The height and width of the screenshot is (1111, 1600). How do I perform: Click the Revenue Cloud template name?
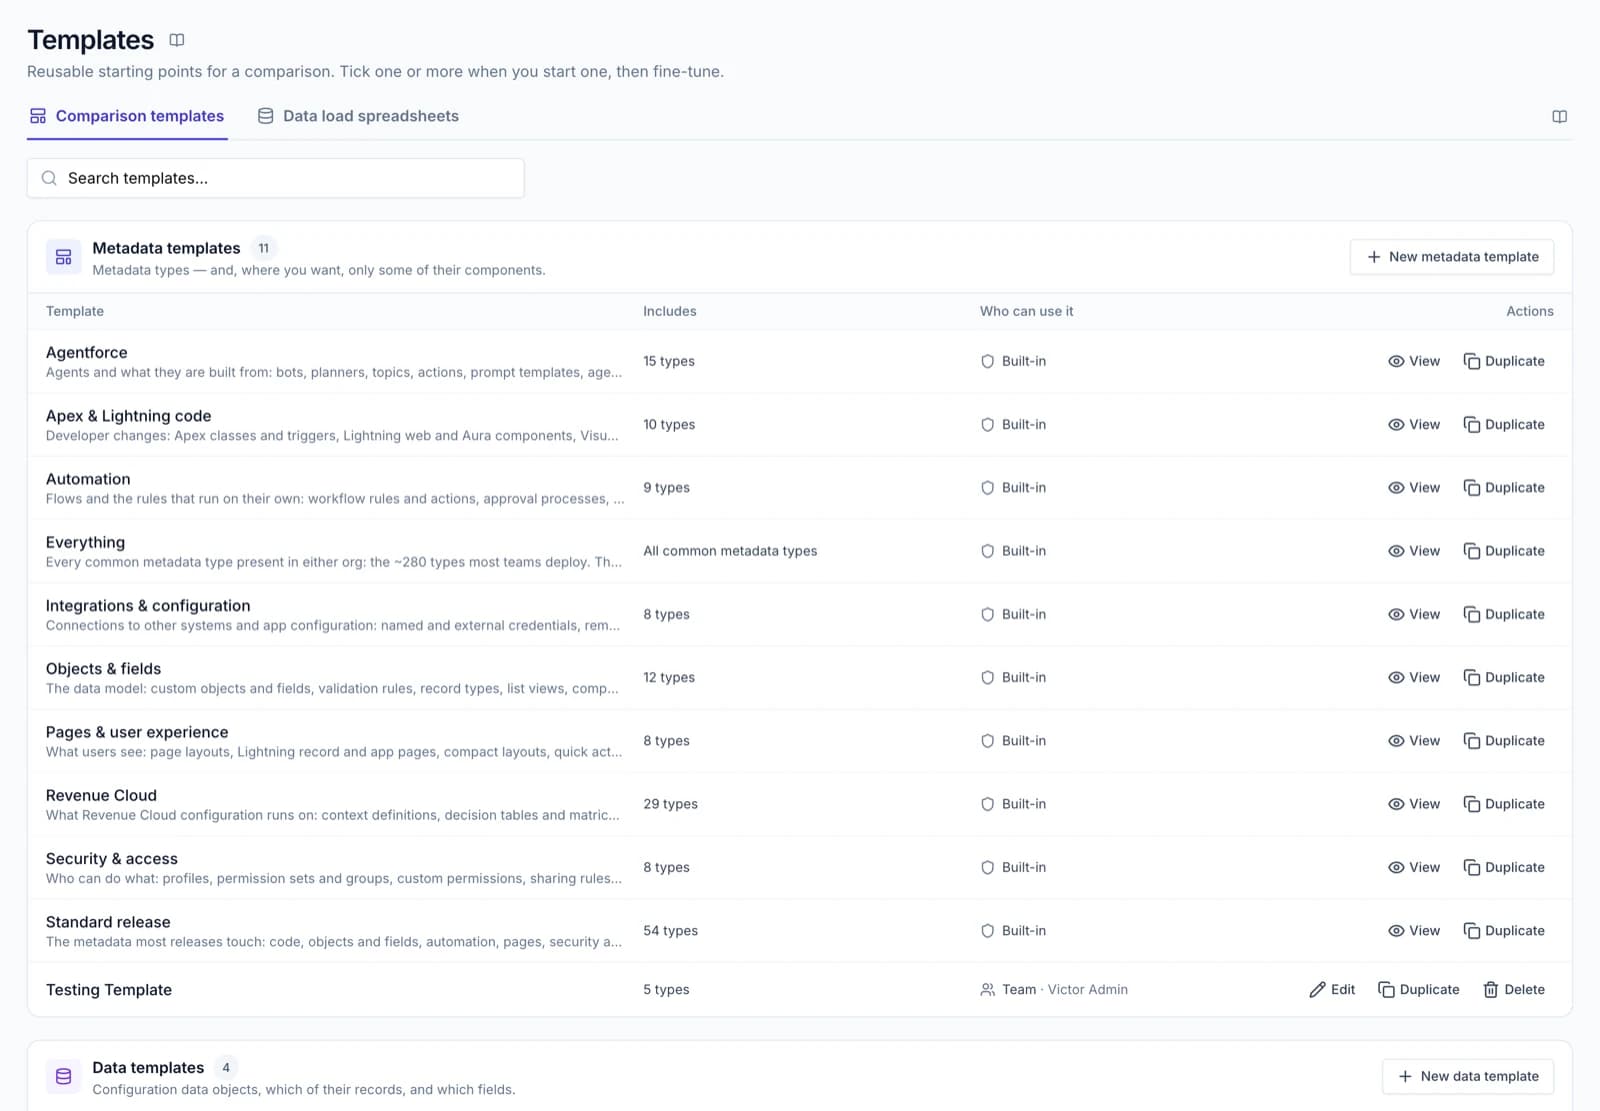click(x=101, y=795)
